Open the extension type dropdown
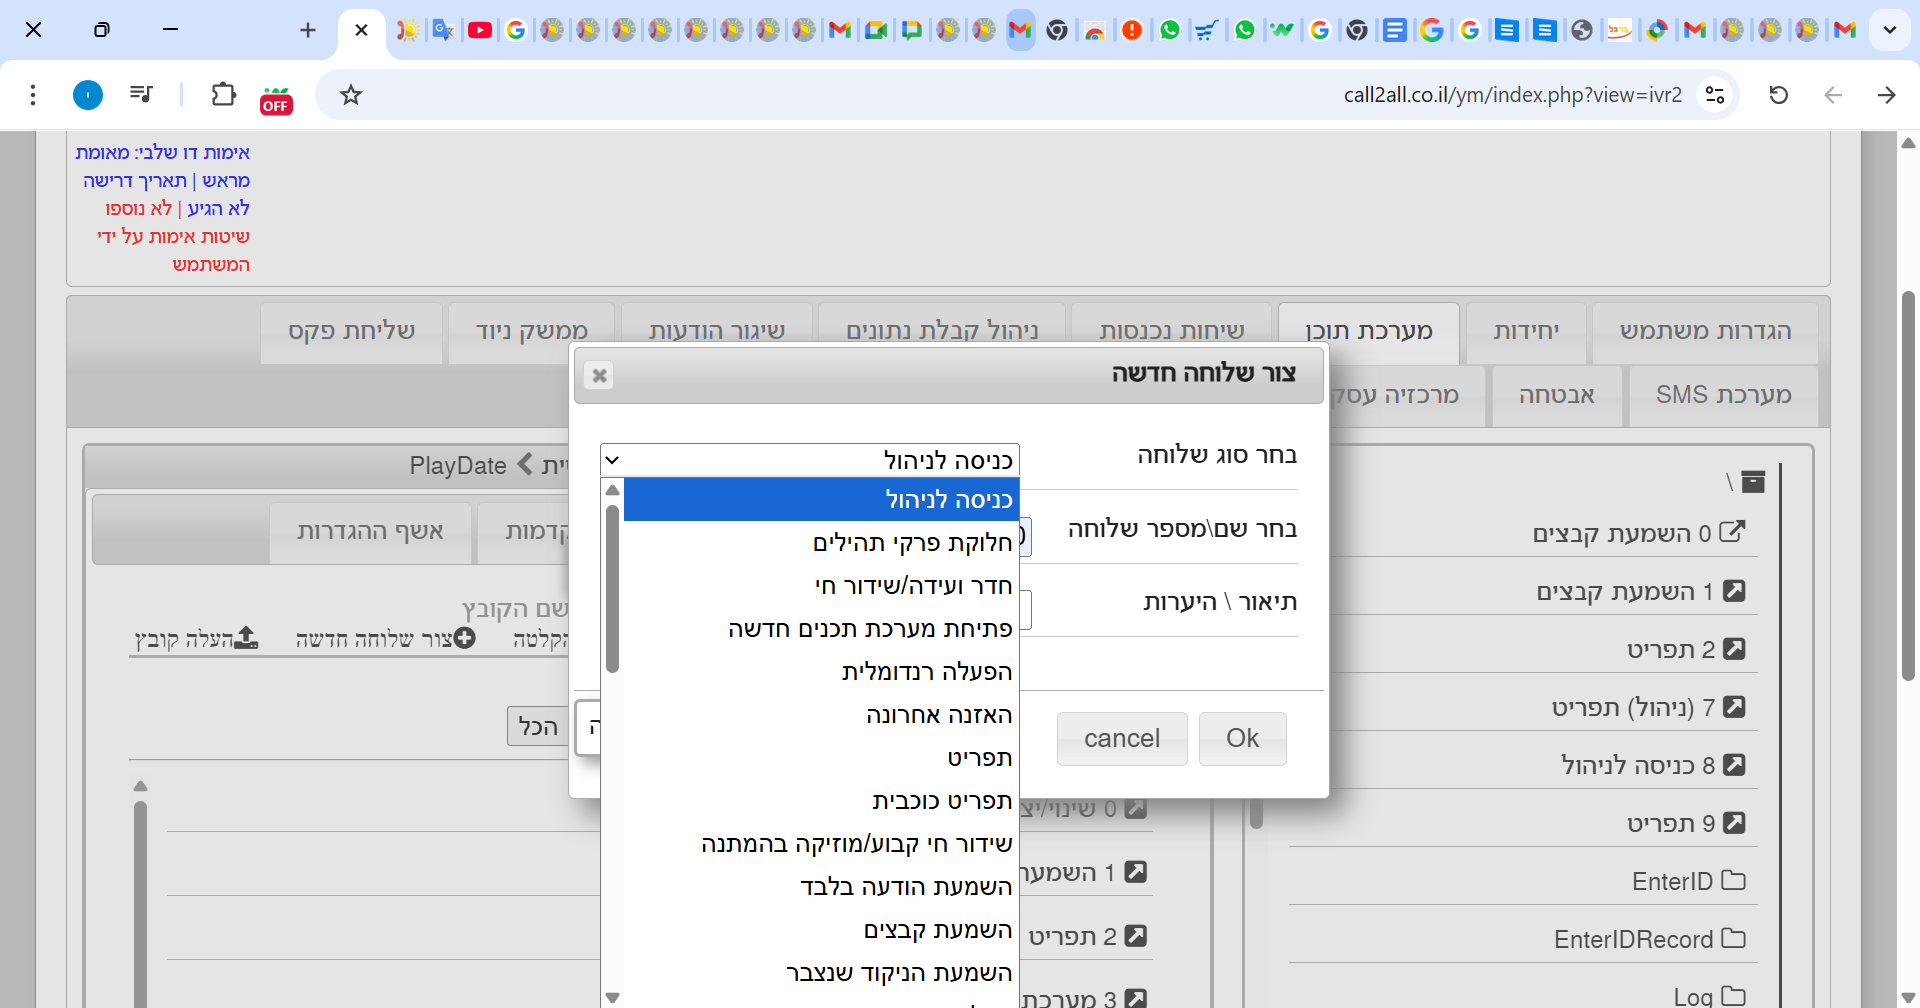The height and width of the screenshot is (1008, 1920). (x=809, y=460)
